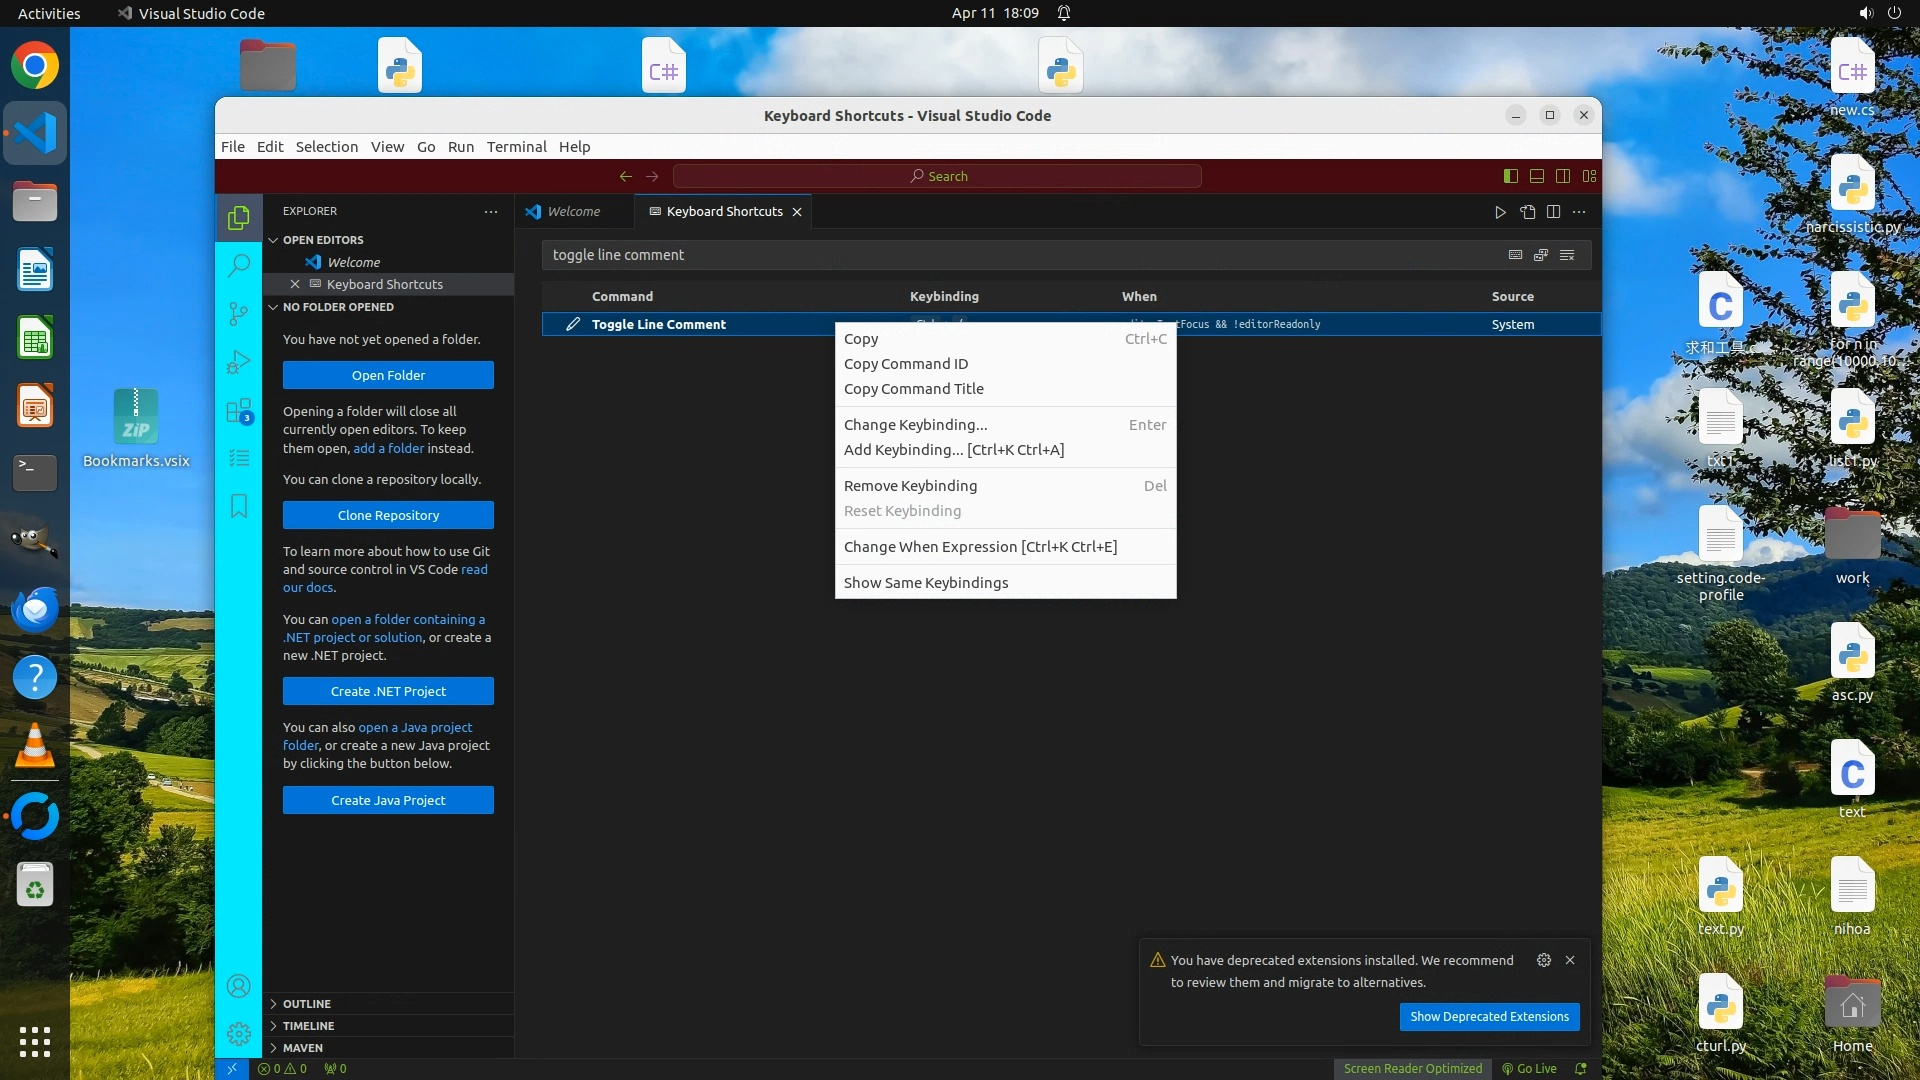This screenshot has height=1080, width=1920.
Task: Click the Manage gear icon
Action: tap(239, 1033)
